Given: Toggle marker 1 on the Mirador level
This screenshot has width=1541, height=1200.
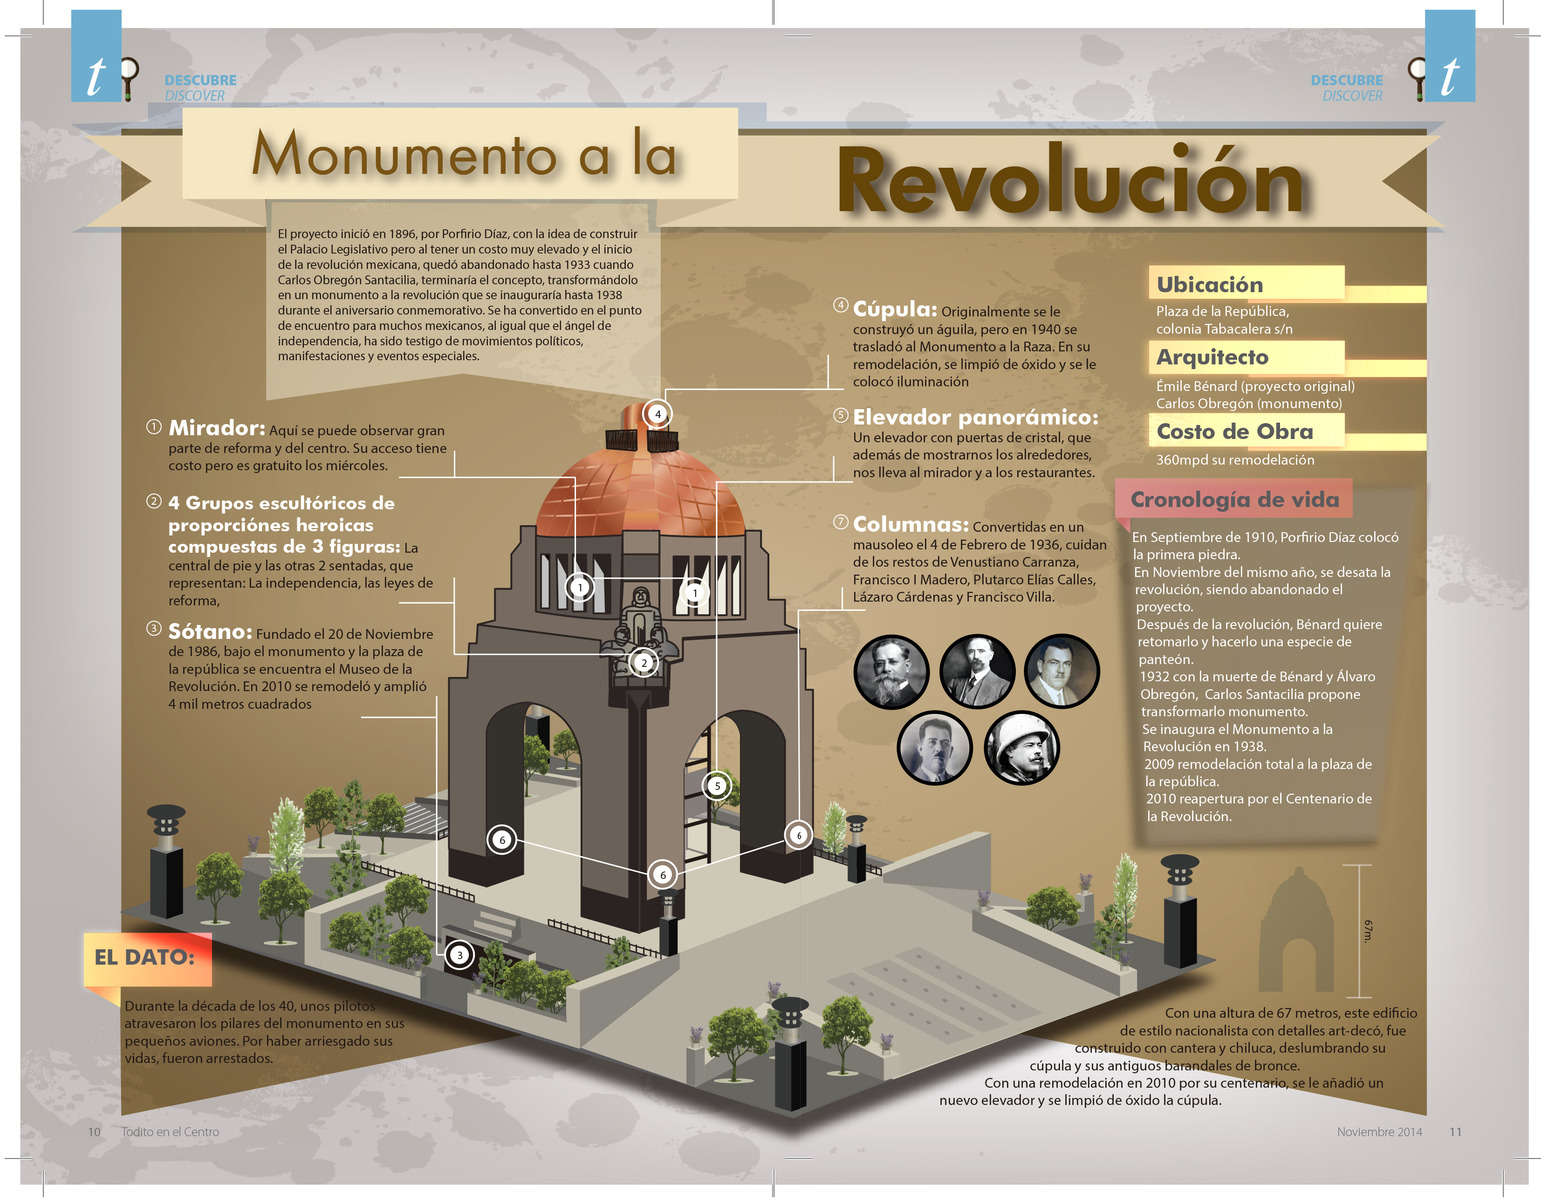Looking at the screenshot, I should click(579, 585).
